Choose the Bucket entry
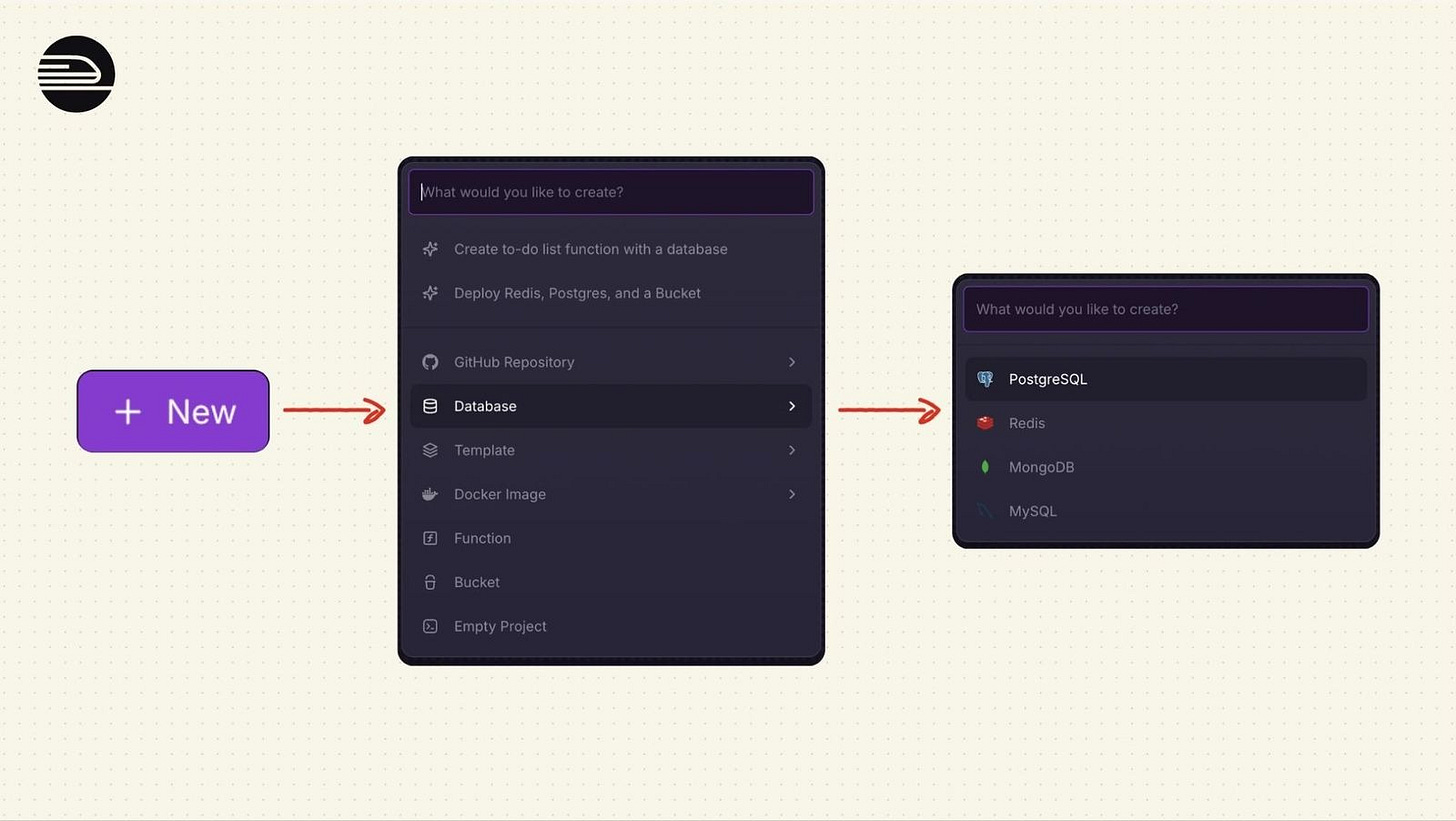Screen dimensions: 1456x821 pos(611,582)
